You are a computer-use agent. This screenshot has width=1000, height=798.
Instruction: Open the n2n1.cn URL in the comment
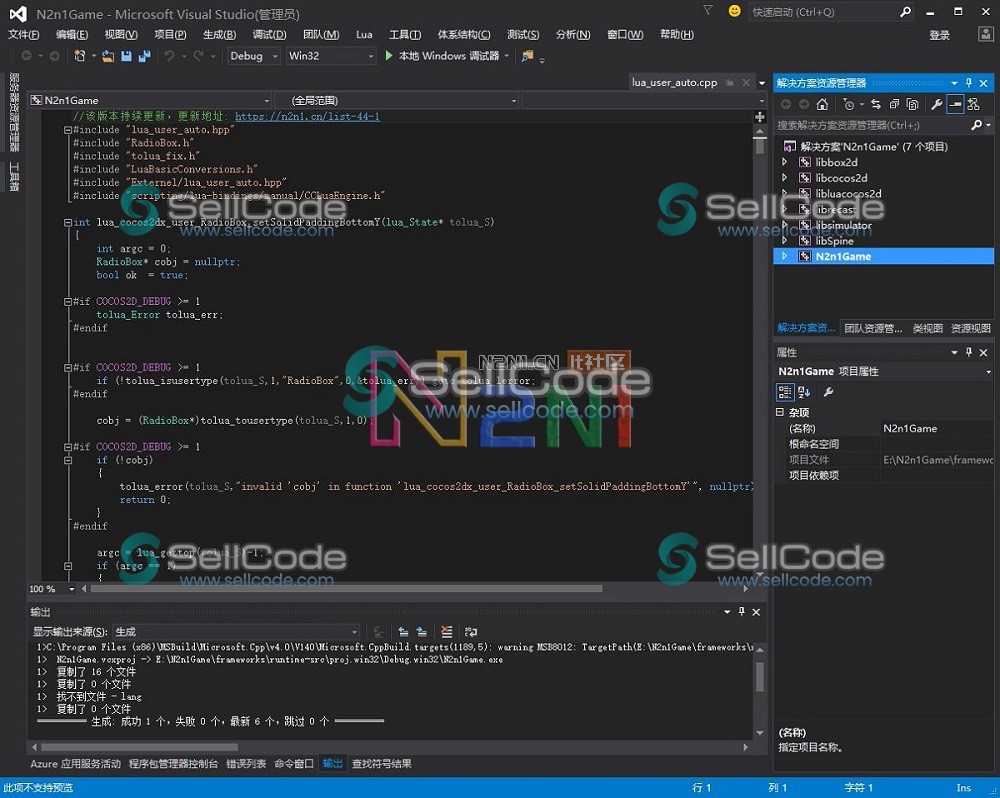[x=307, y=117]
